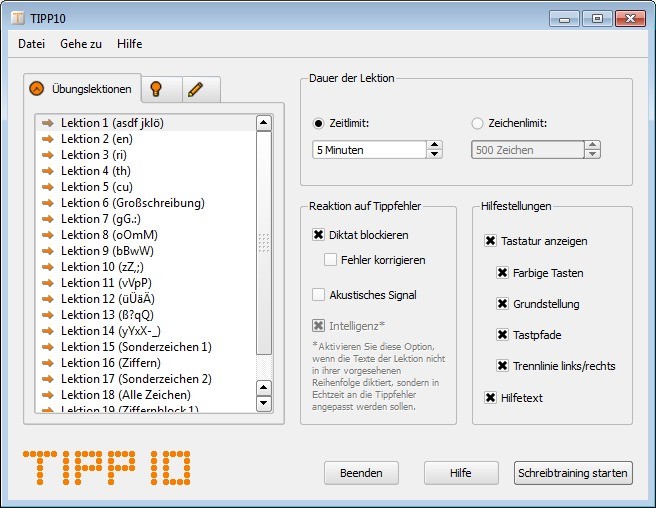The height and width of the screenshot is (508, 656).
Task: Click arrow icon beside Lektion 10
Action: point(48,267)
